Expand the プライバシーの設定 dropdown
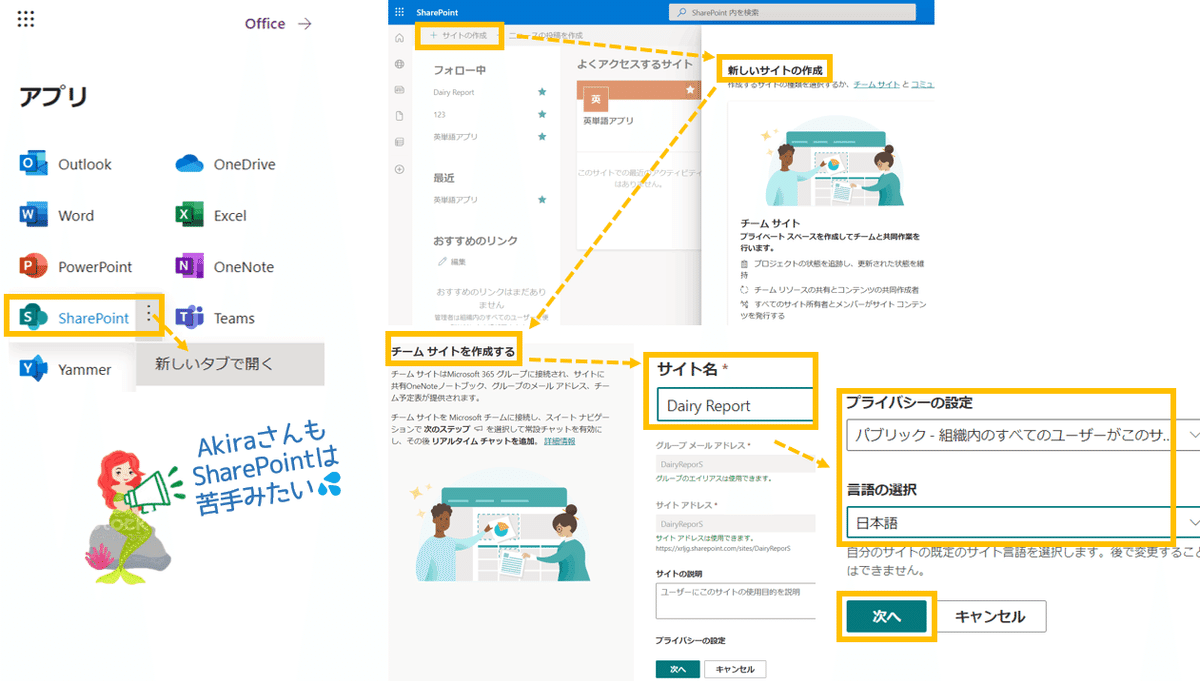 (x=1022, y=436)
